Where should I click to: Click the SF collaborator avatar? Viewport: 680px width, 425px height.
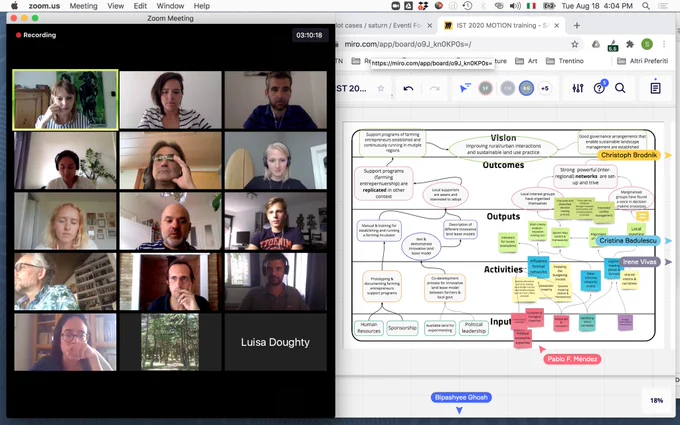pos(486,88)
